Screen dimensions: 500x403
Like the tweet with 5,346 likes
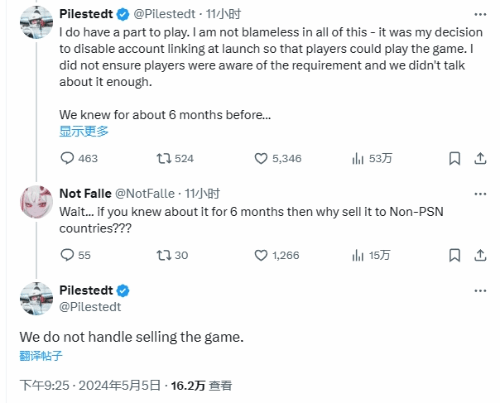[278, 158]
